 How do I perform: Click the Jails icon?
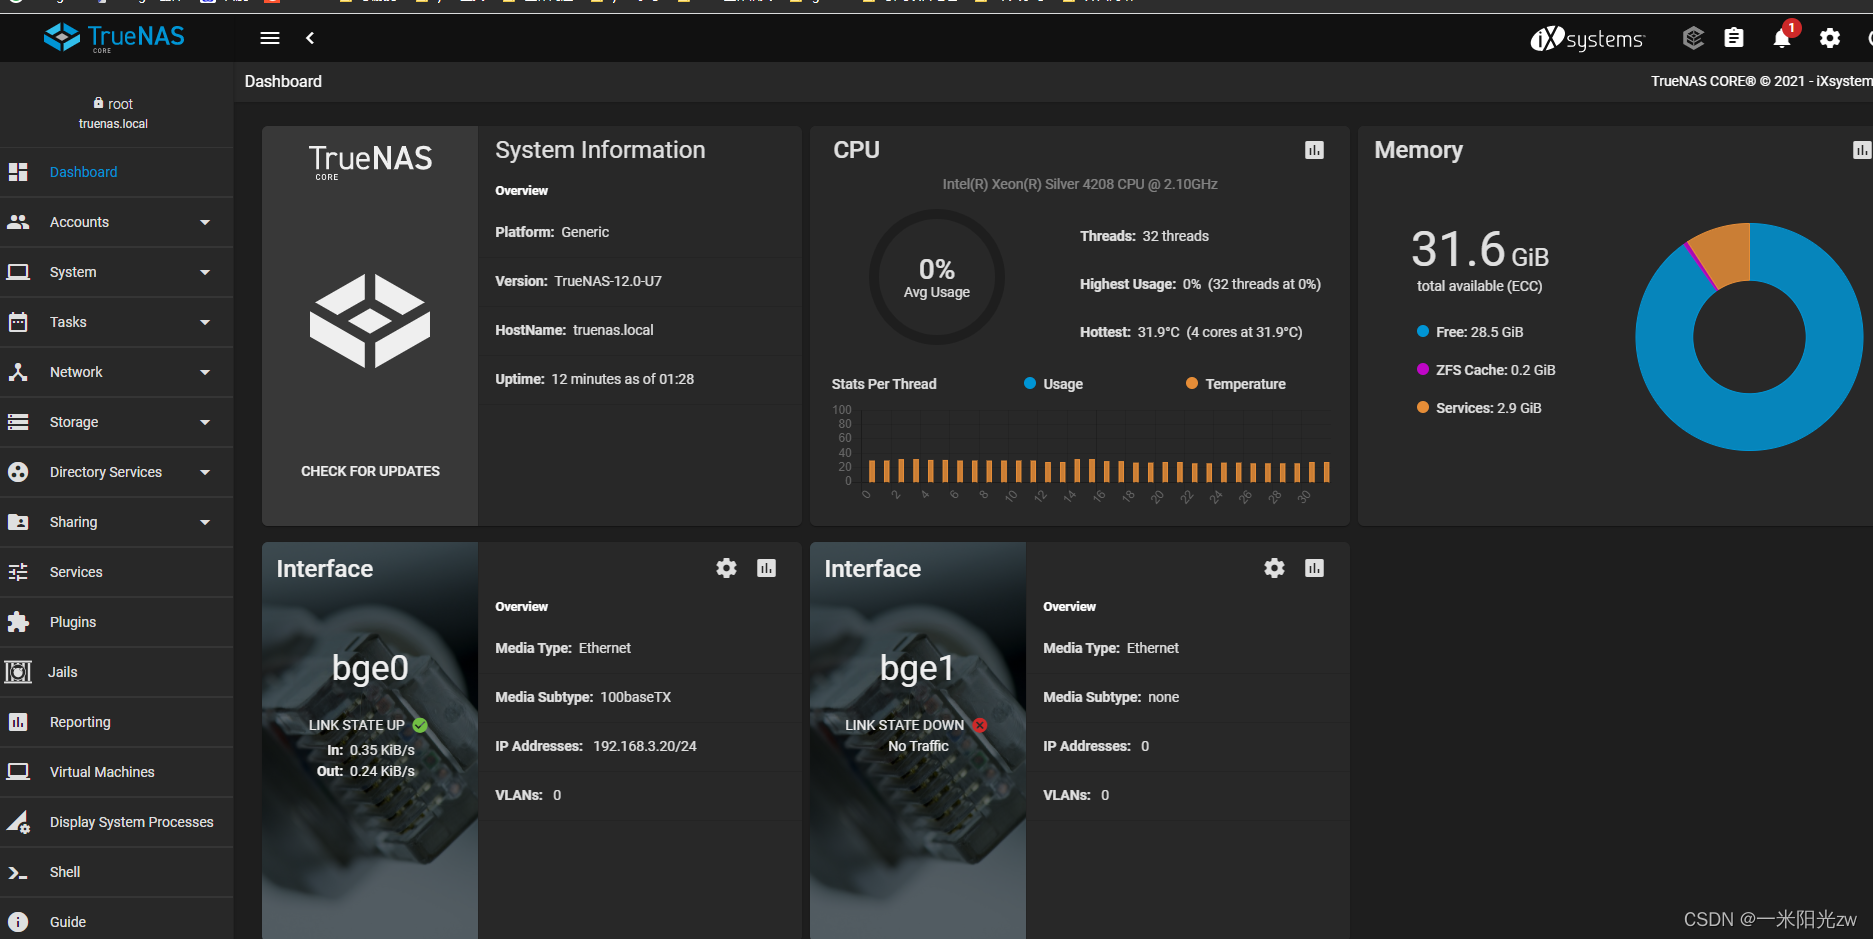18,672
